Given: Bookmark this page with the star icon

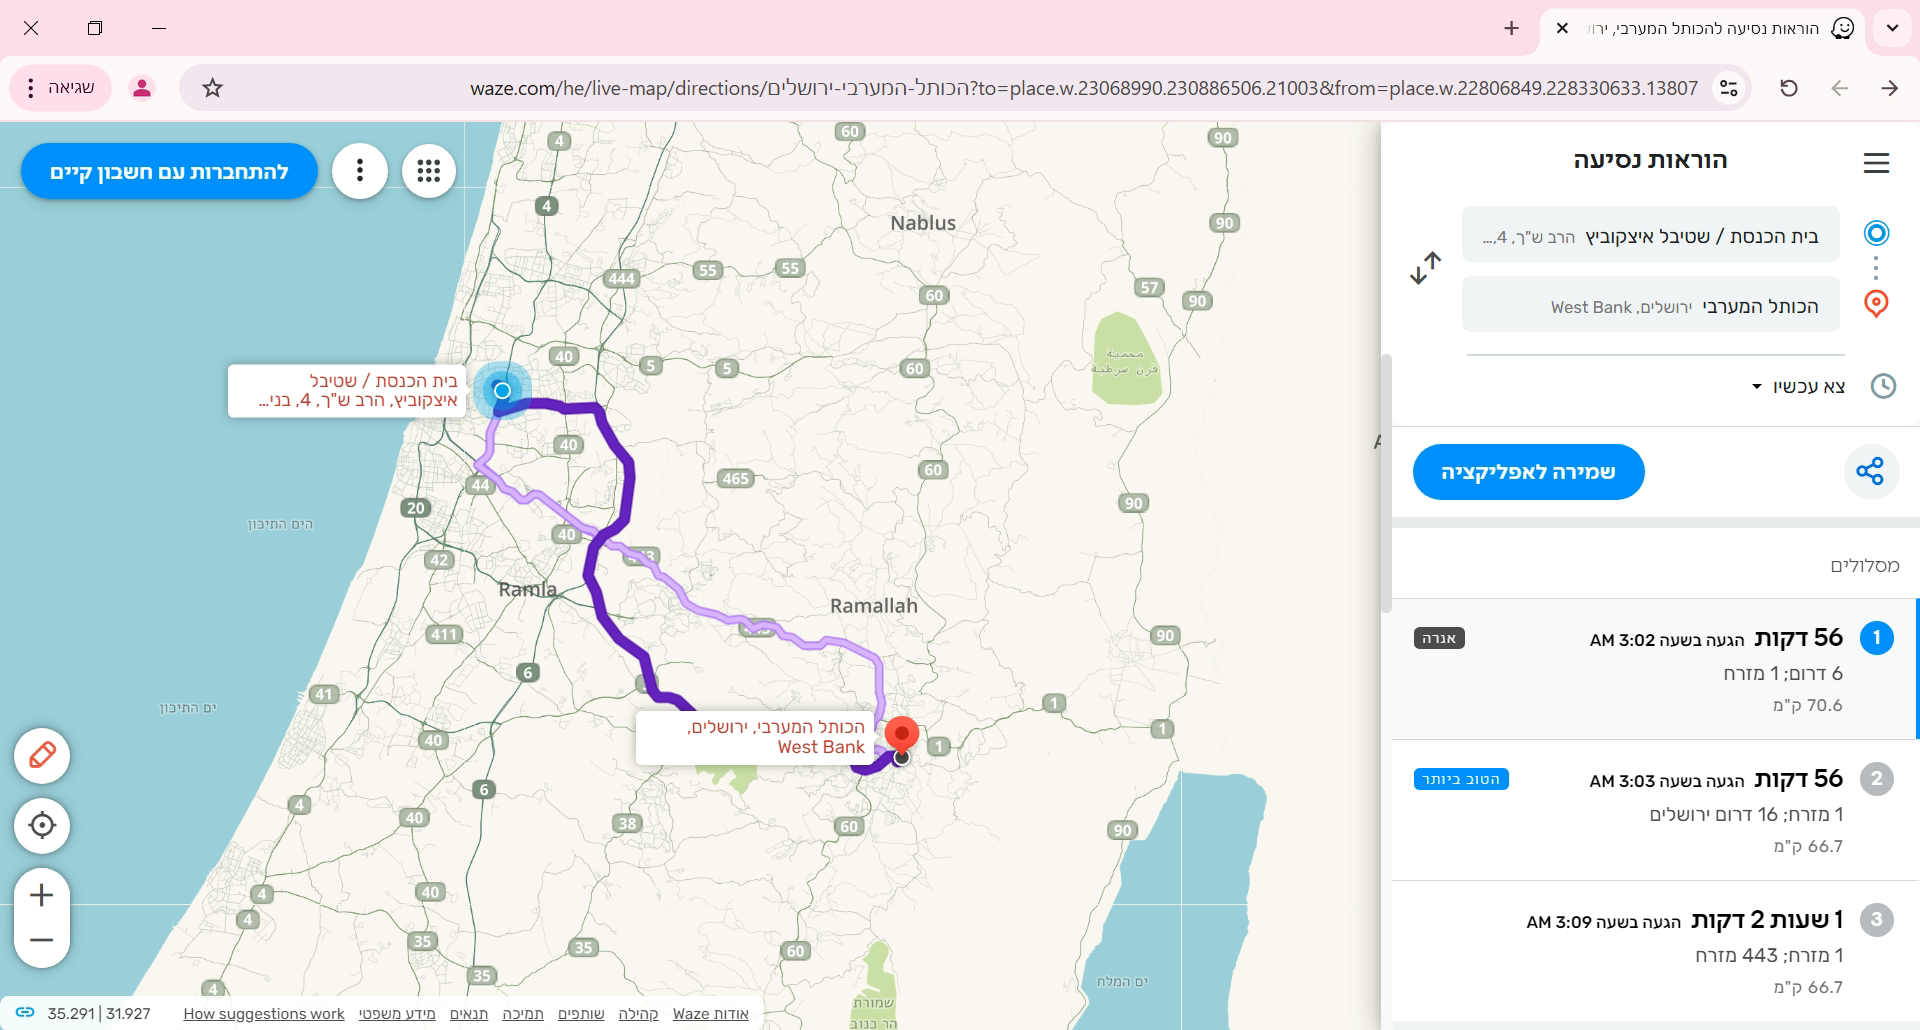Looking at the screenshot, I should [212, 88].
